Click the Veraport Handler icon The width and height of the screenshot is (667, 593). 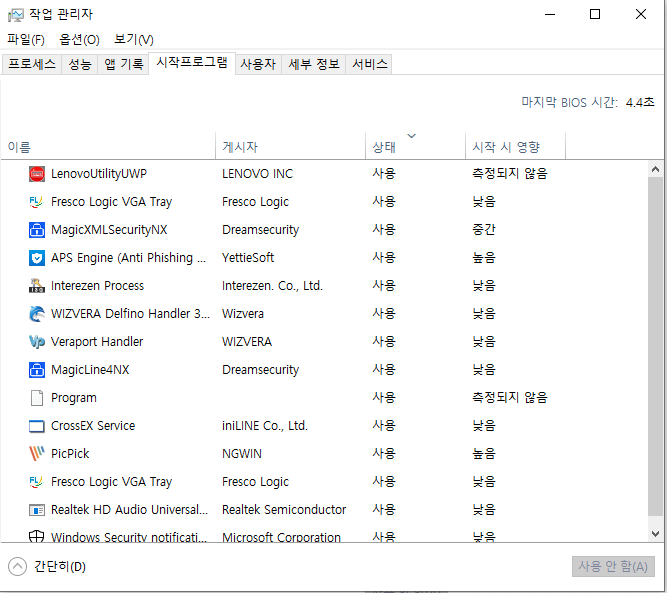tap(37, 342)
